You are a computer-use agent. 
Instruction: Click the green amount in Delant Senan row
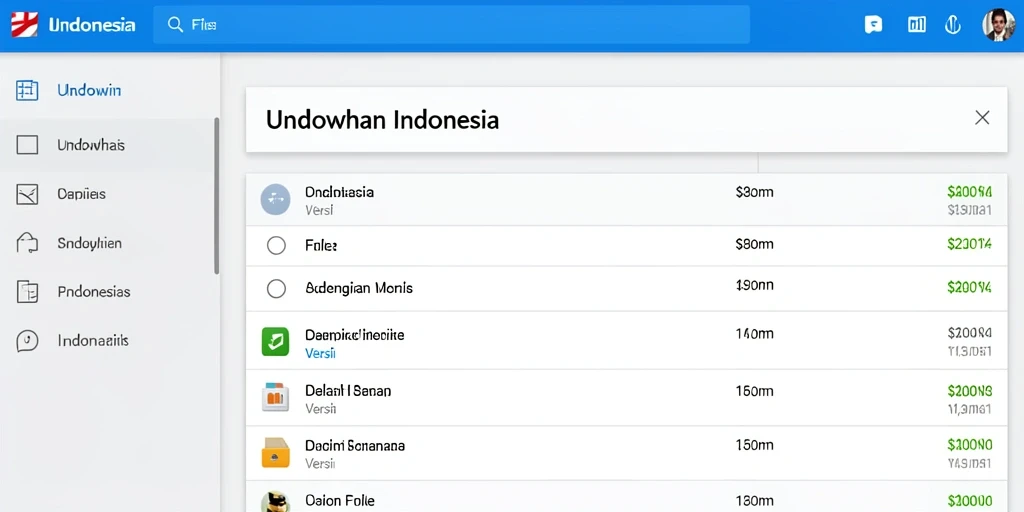[970, 391]
